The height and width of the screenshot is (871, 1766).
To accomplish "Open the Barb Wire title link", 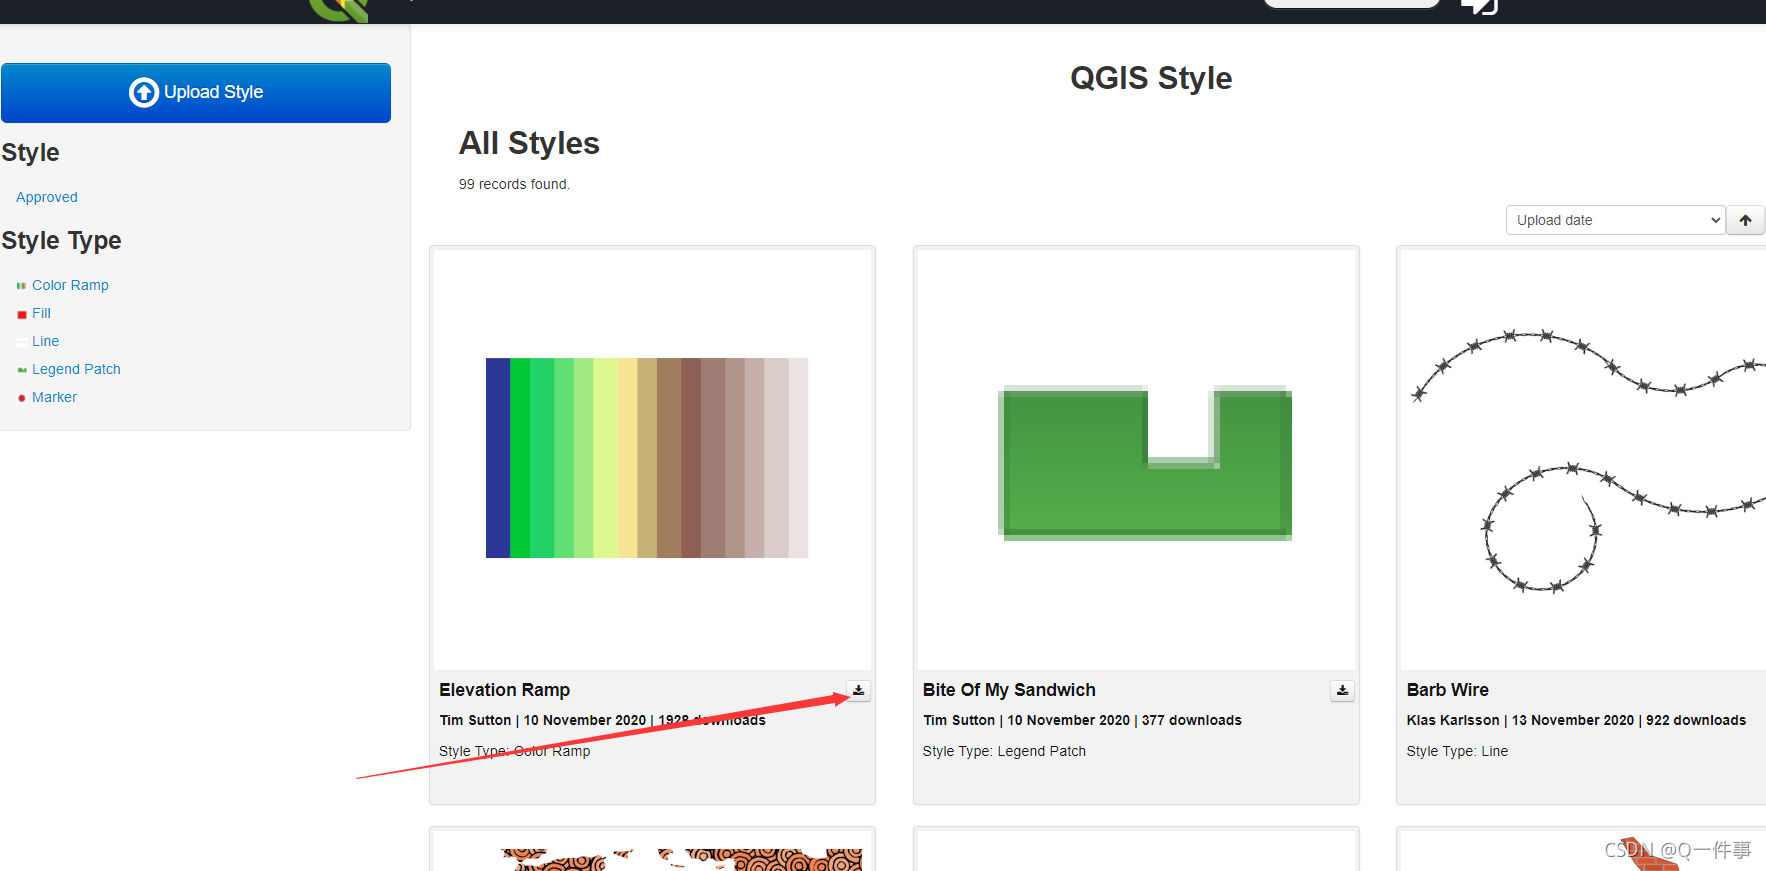I will (1447, 690).
